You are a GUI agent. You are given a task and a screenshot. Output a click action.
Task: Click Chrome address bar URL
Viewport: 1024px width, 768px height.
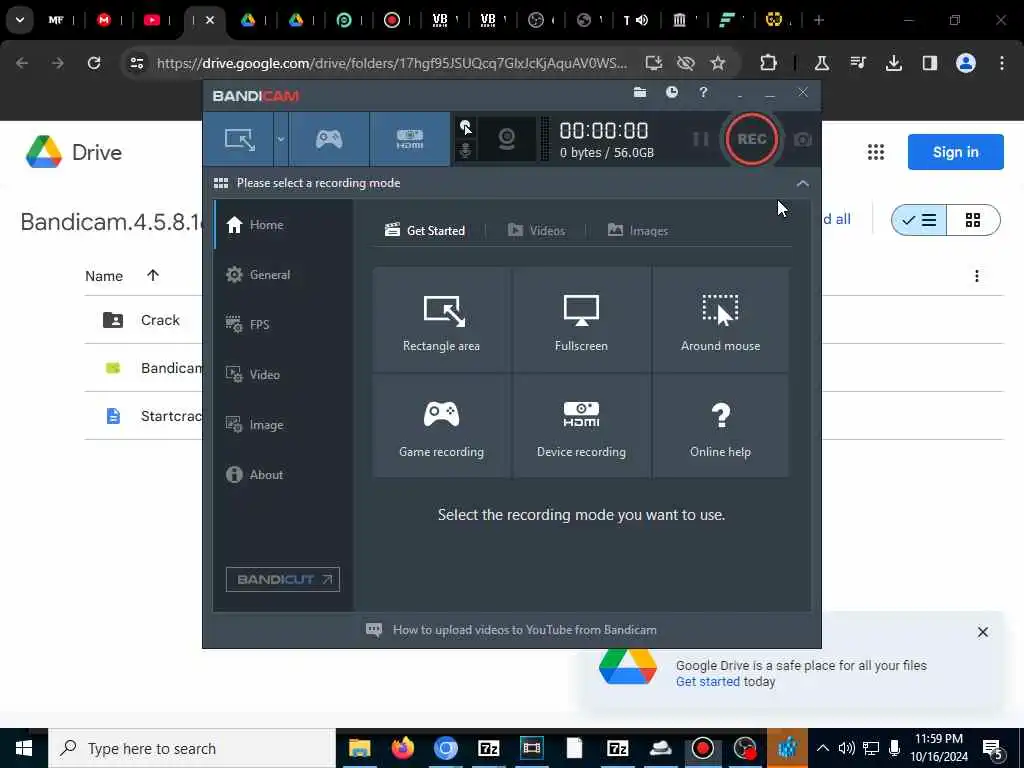click(392, 63)
